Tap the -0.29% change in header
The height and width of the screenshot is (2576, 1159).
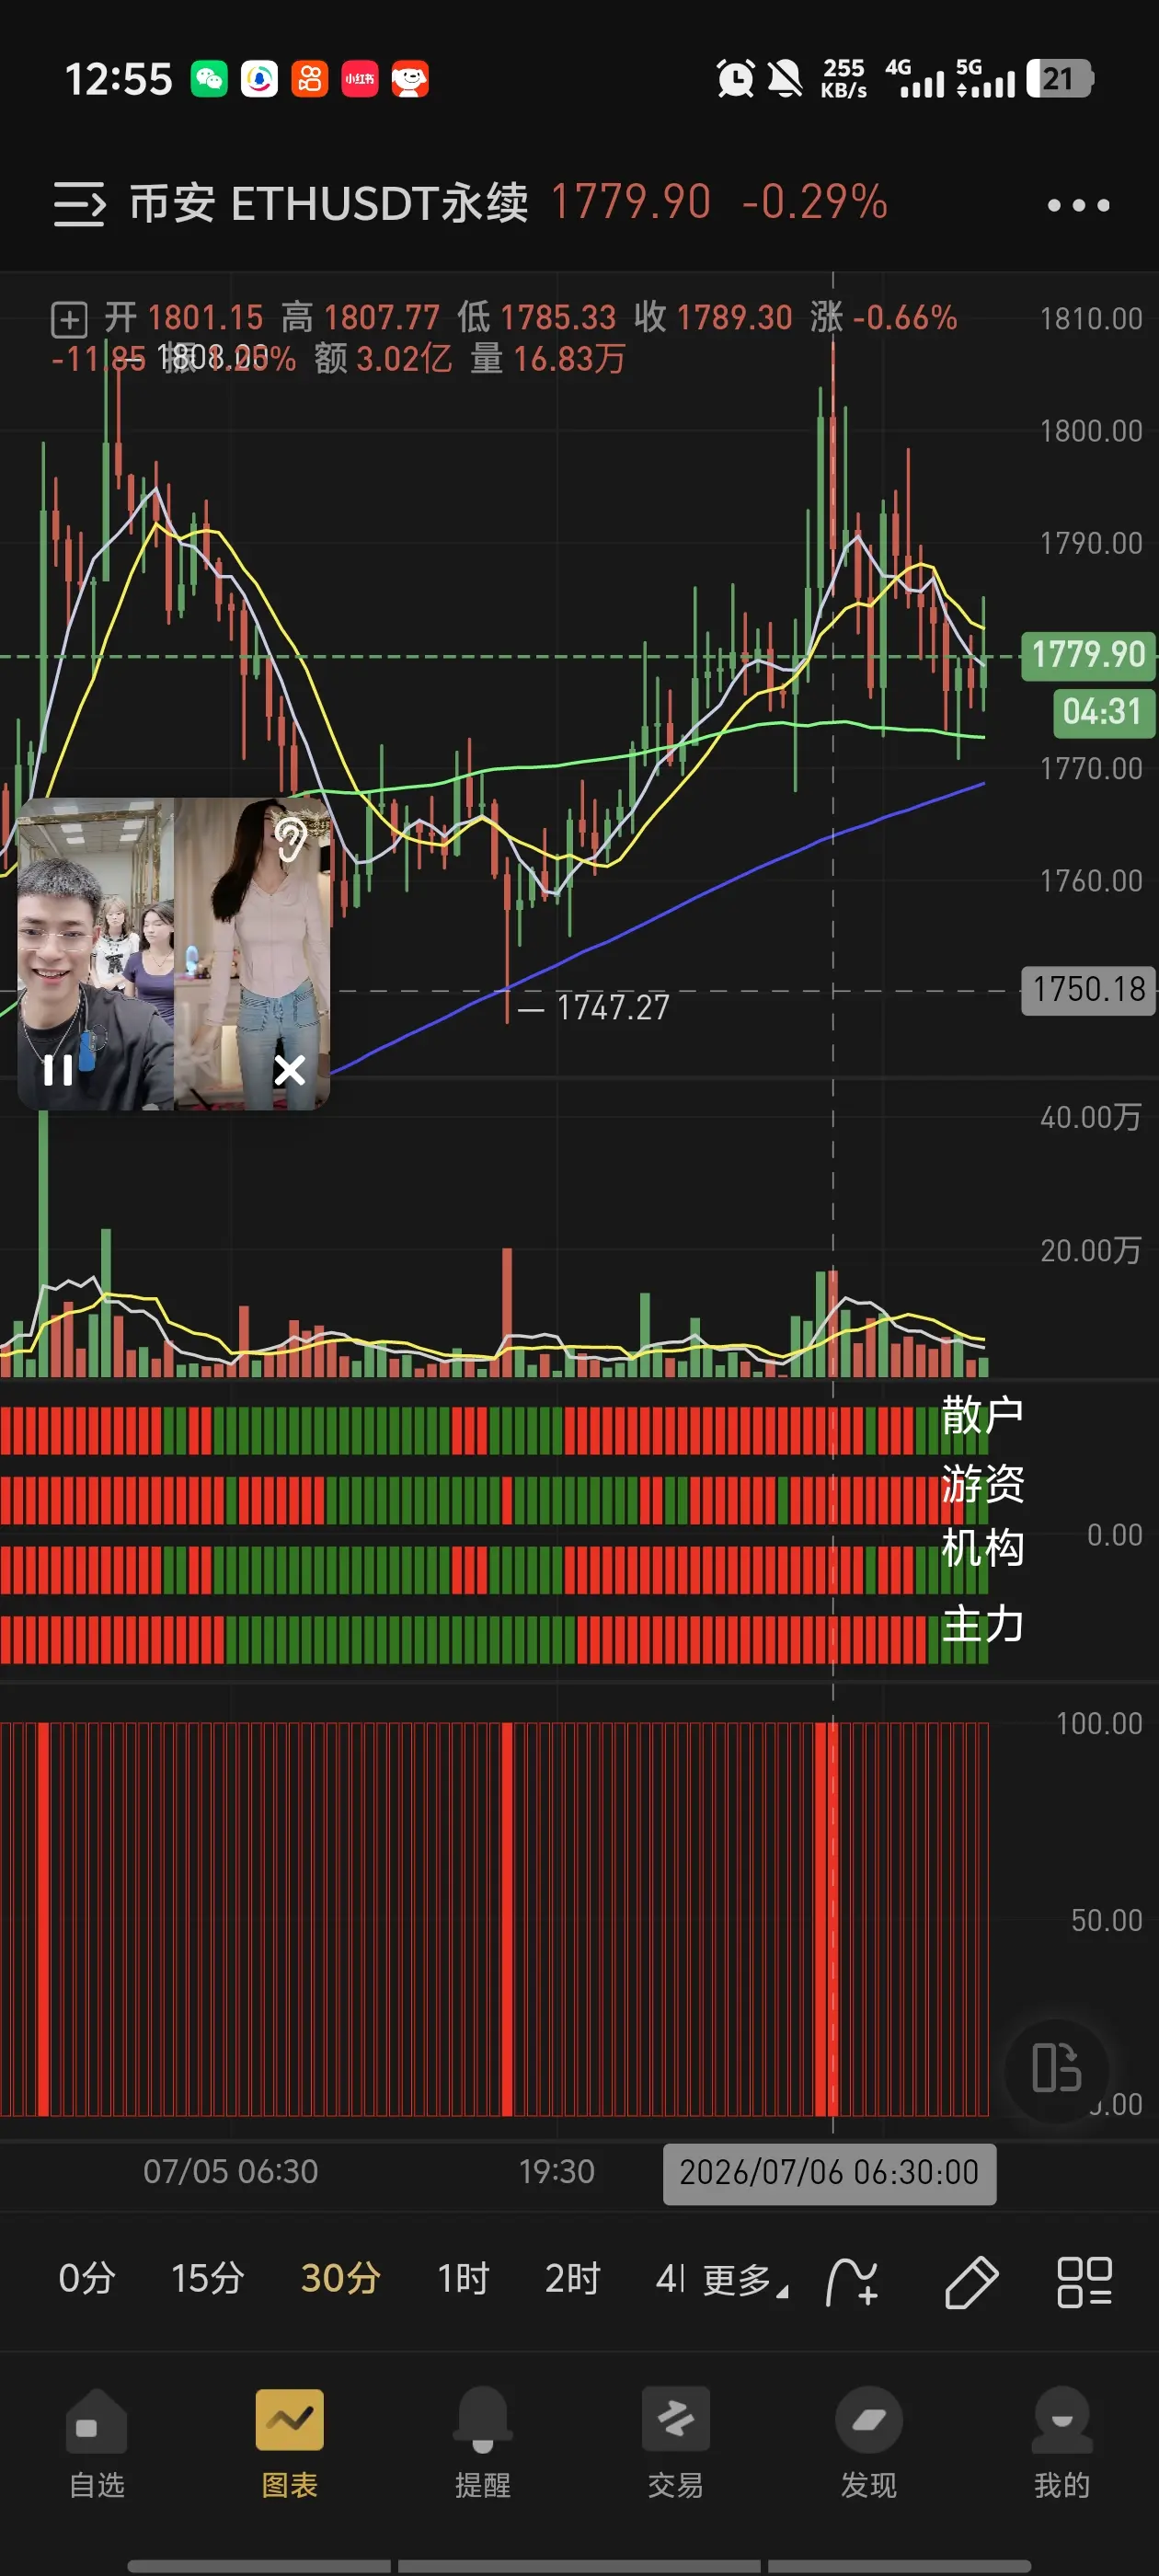(814, 202)
